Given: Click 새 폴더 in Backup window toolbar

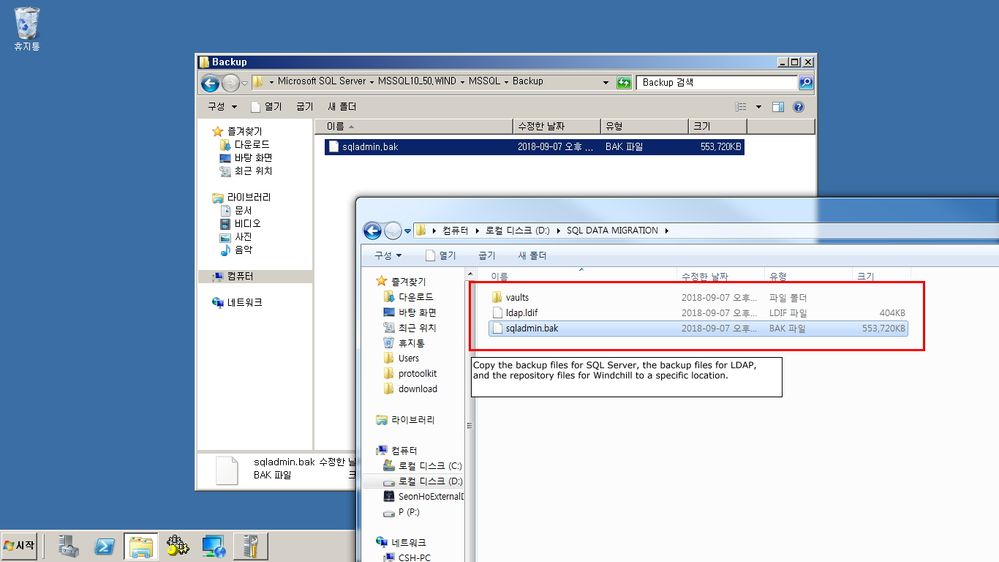Looking at the screenshot, I should (x=341, y=106).
